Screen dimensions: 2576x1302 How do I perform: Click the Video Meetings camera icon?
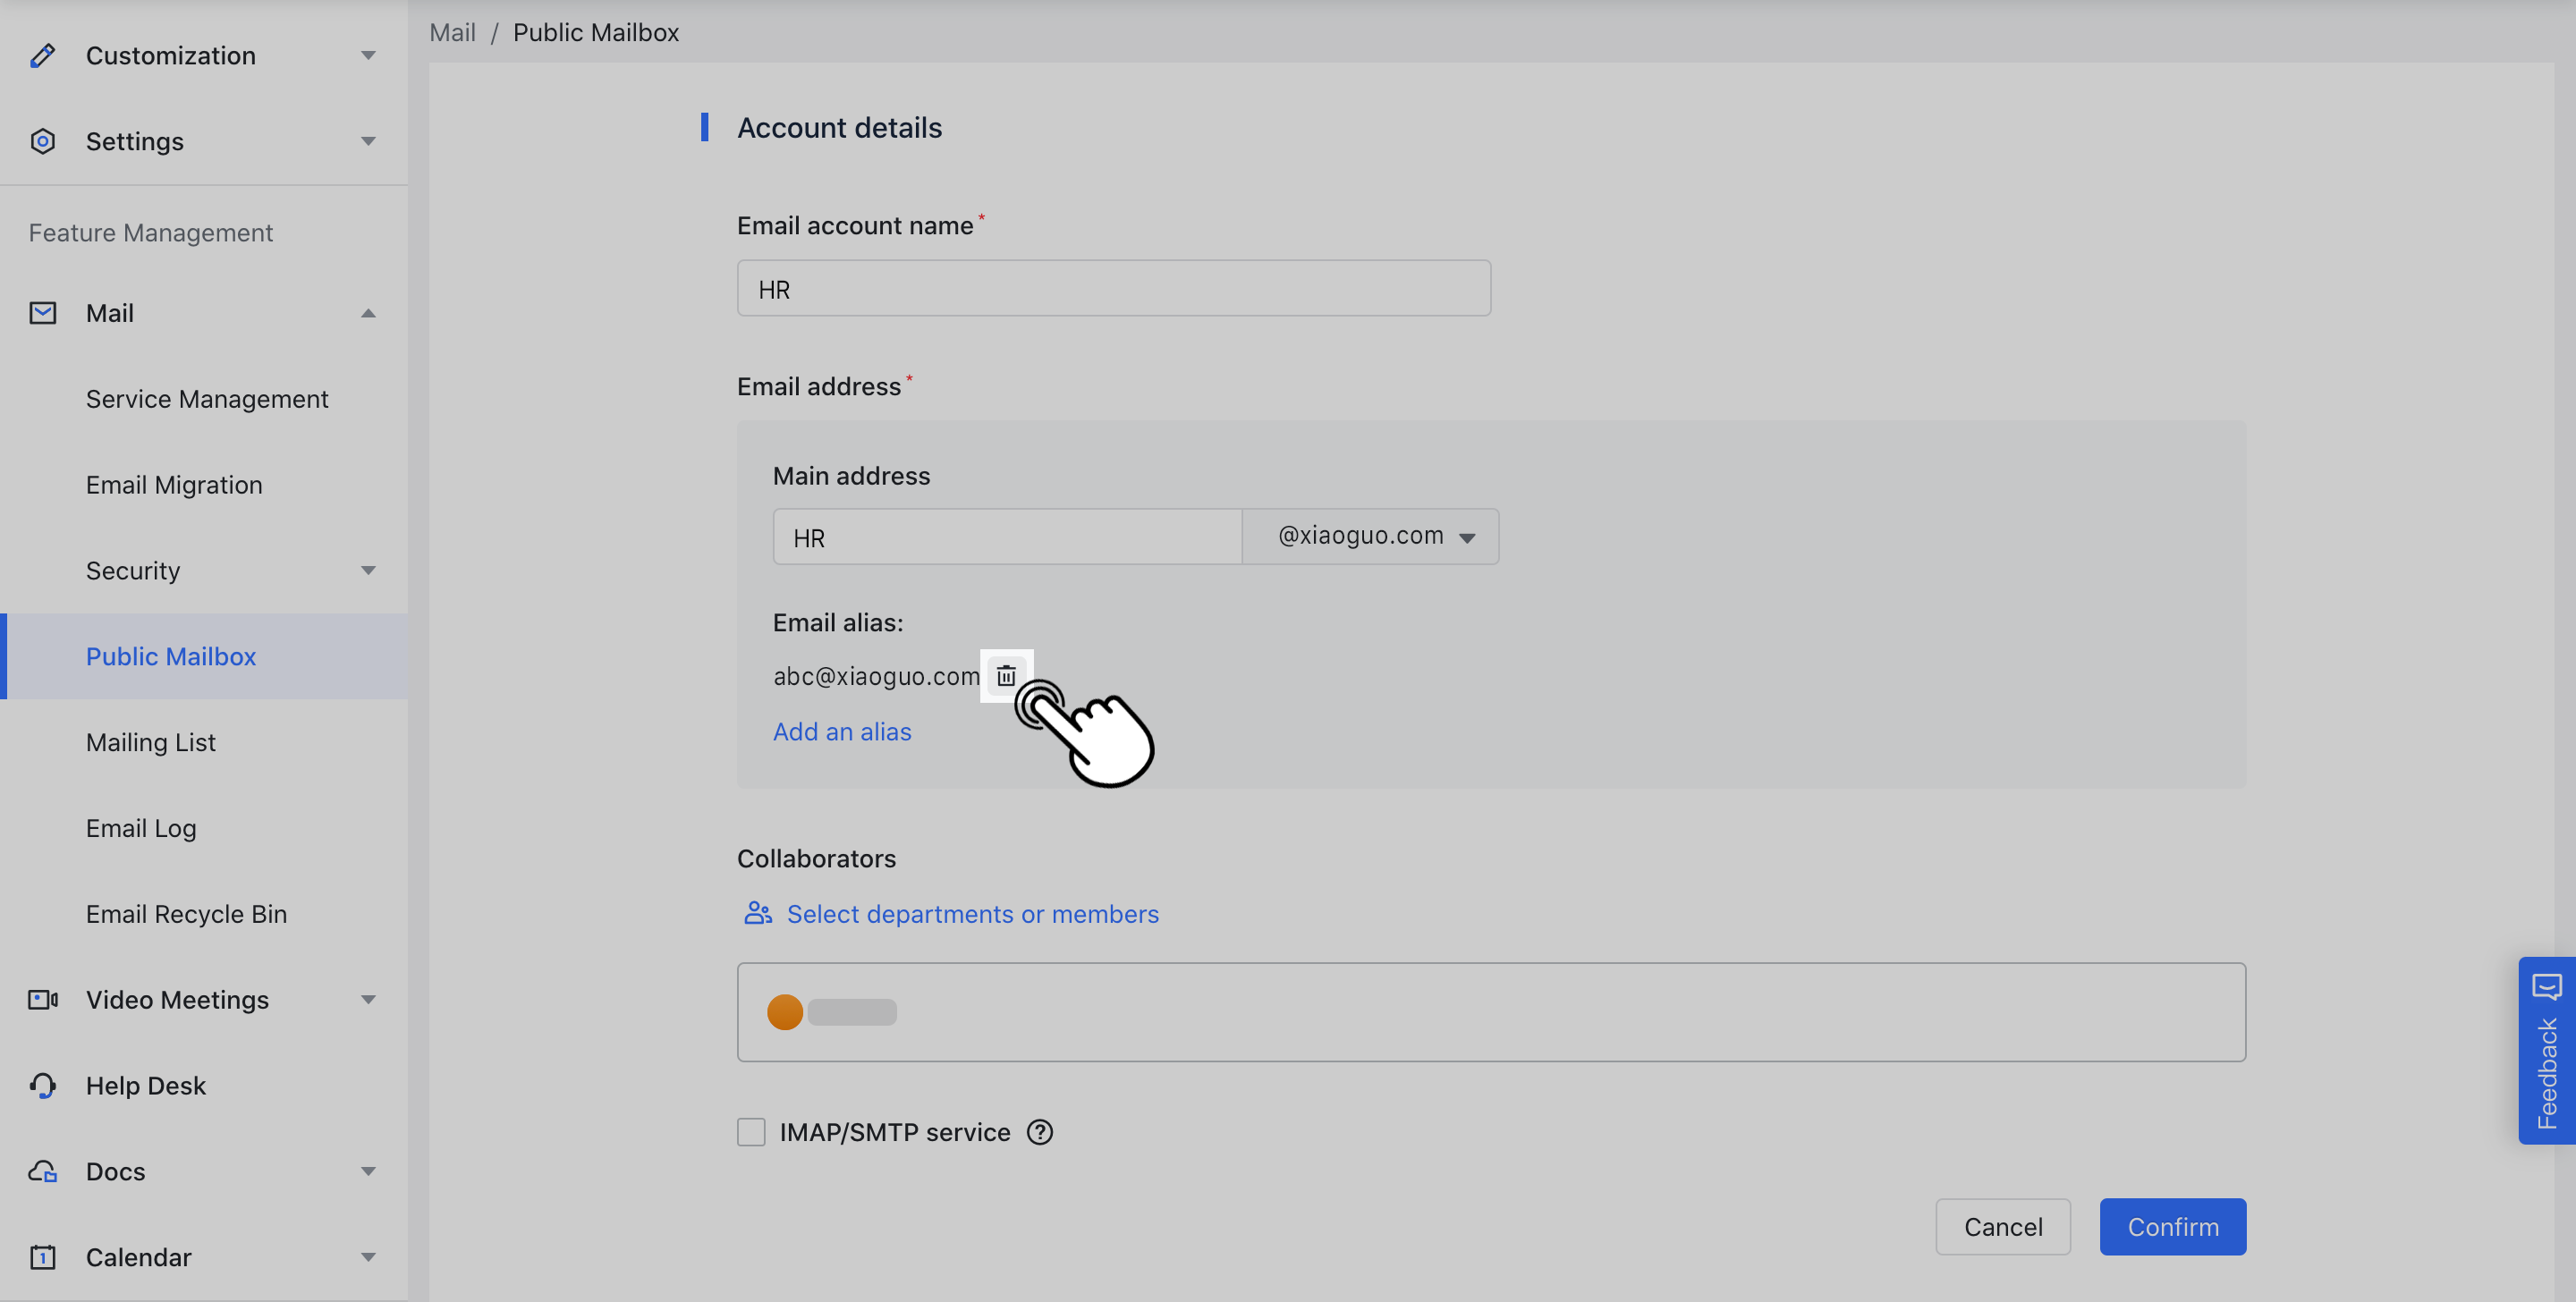[x=42, y=999]
